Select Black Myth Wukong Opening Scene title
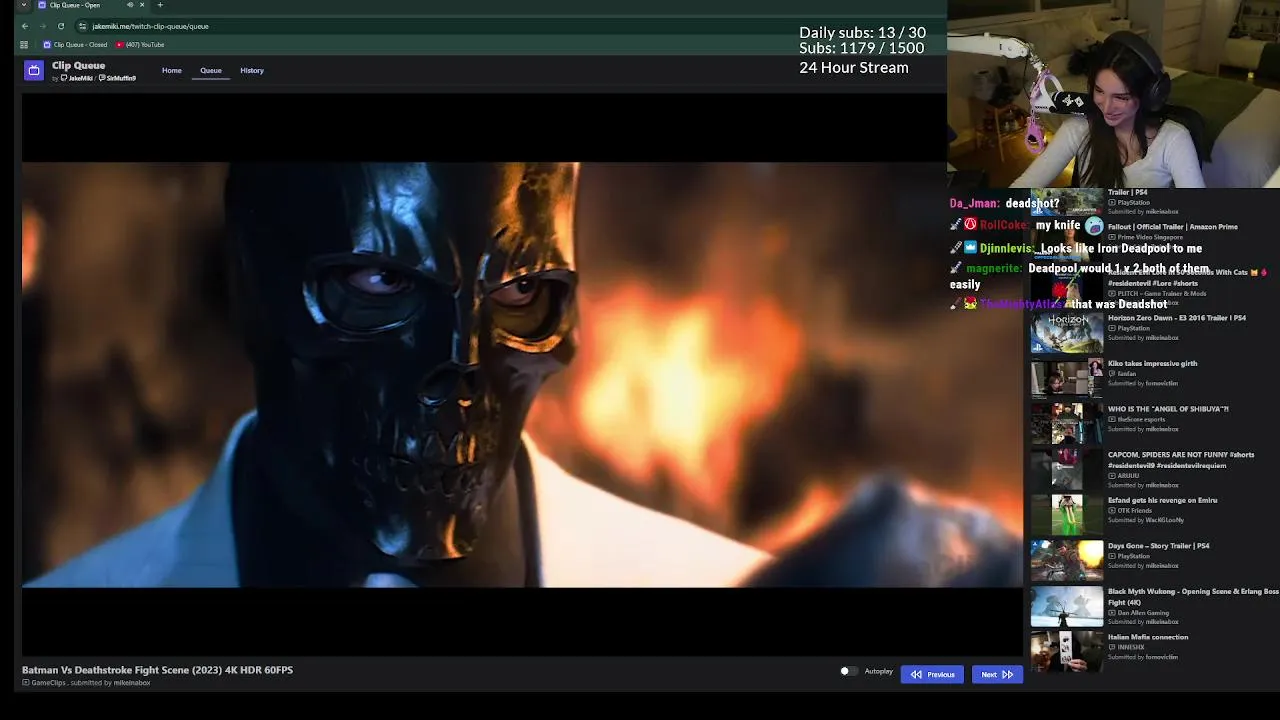This screenshot has width=1280, height=720. (1193, 597)
